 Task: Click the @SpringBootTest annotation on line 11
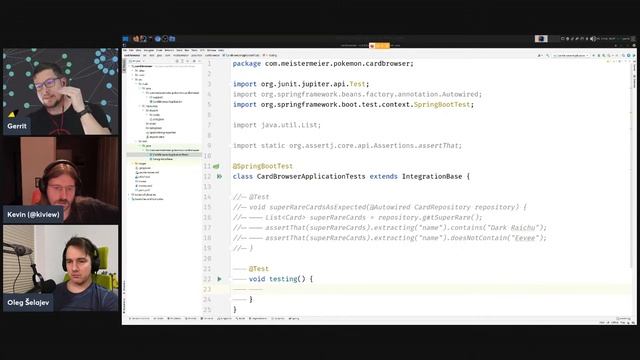pyautogui.click(x=263, y=166)
